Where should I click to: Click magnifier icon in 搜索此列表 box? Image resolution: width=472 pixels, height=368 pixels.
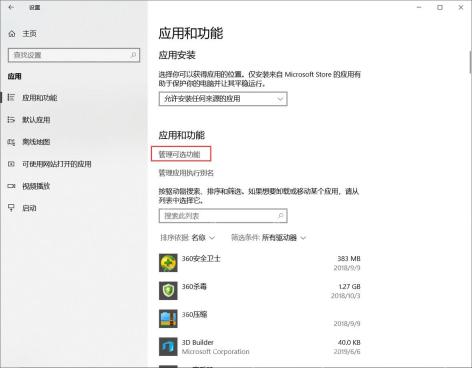point(281,216)
